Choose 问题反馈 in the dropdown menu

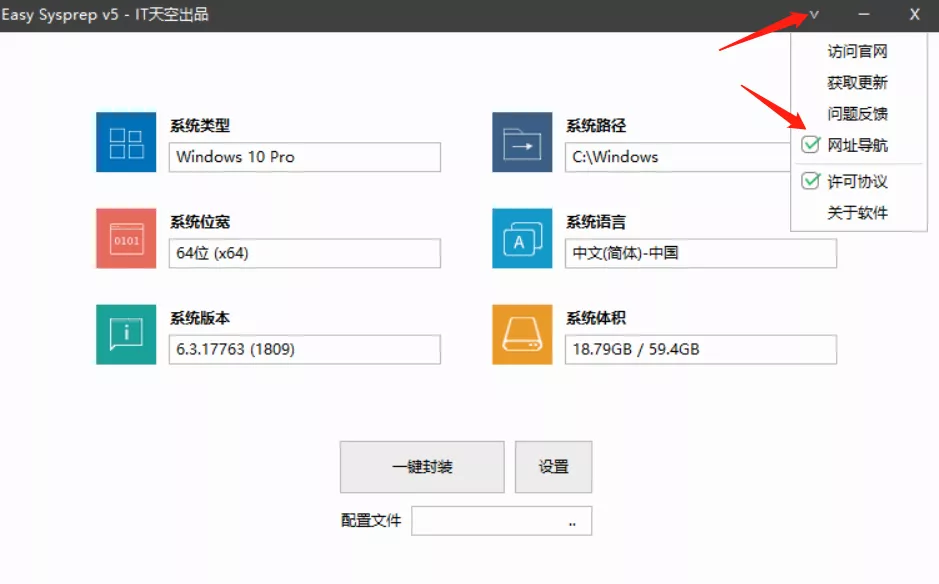coord(857,114)
